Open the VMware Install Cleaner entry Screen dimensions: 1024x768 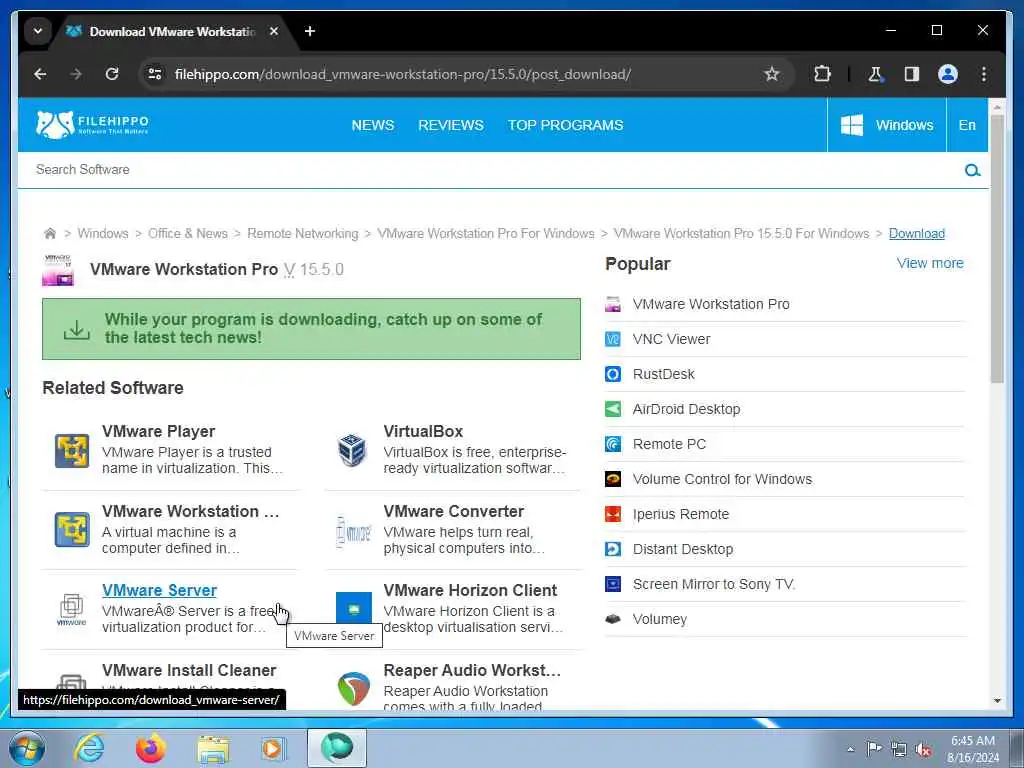(189, 671)
